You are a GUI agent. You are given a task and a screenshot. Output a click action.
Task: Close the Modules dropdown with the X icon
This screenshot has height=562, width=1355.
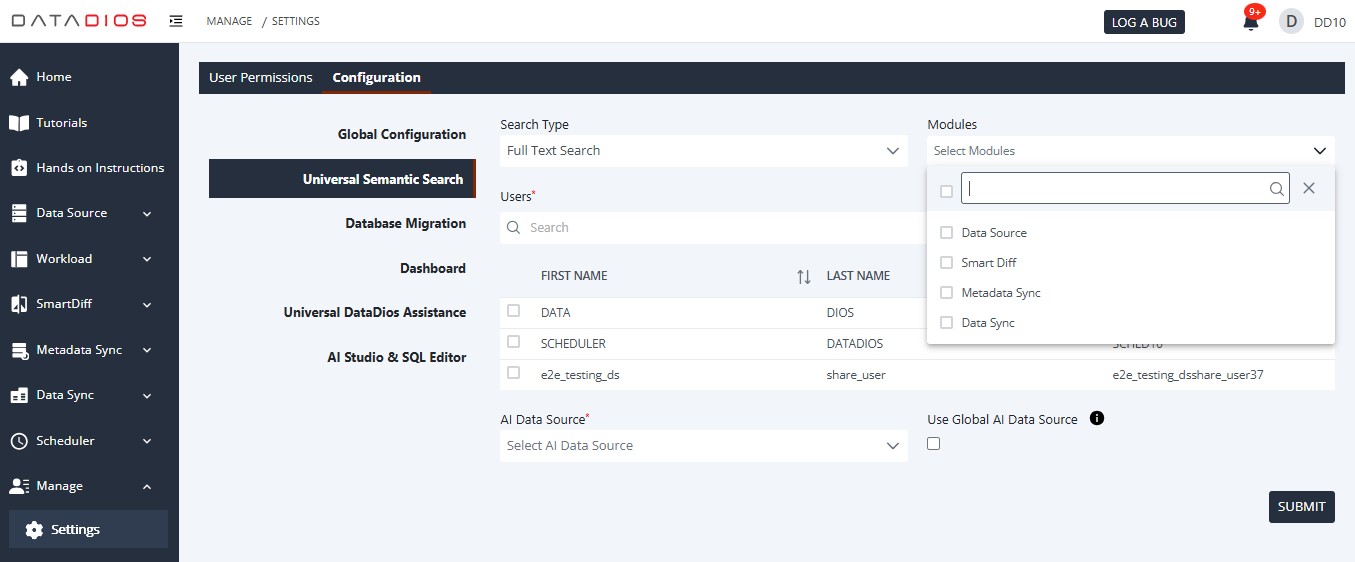point(1309,188)
